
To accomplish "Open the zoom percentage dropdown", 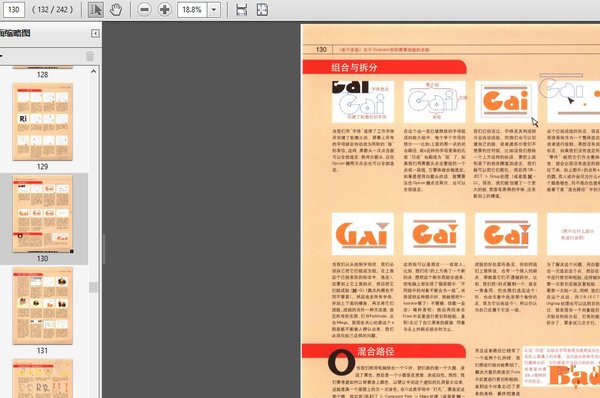I will coord(214,10).
